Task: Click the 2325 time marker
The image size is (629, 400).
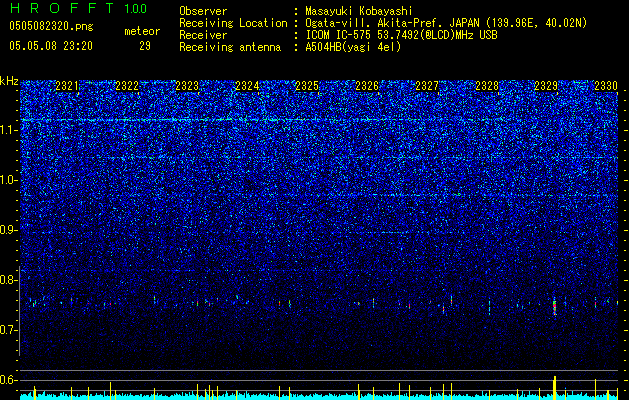Action: tap(307, 86)
